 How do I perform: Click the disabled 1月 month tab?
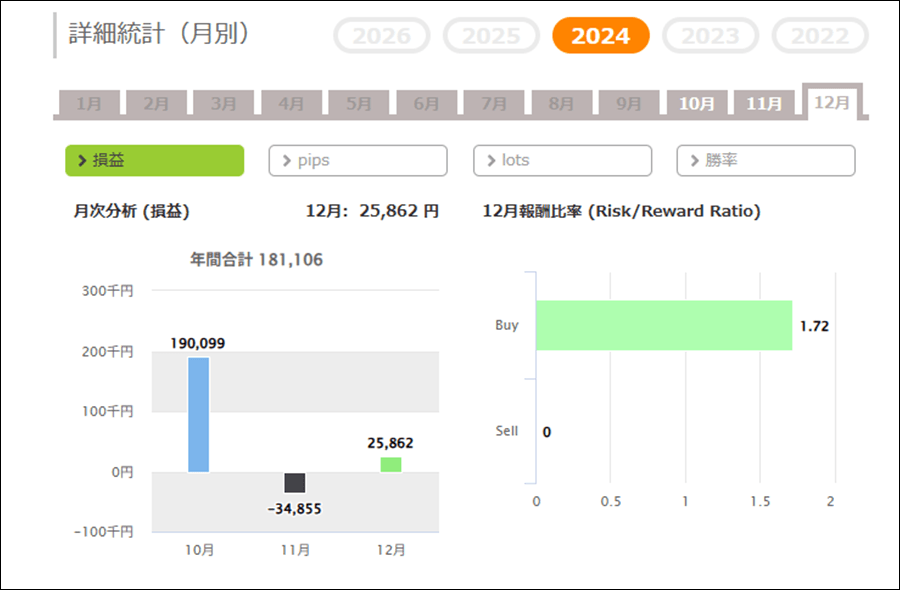click(x=89, y=103)
